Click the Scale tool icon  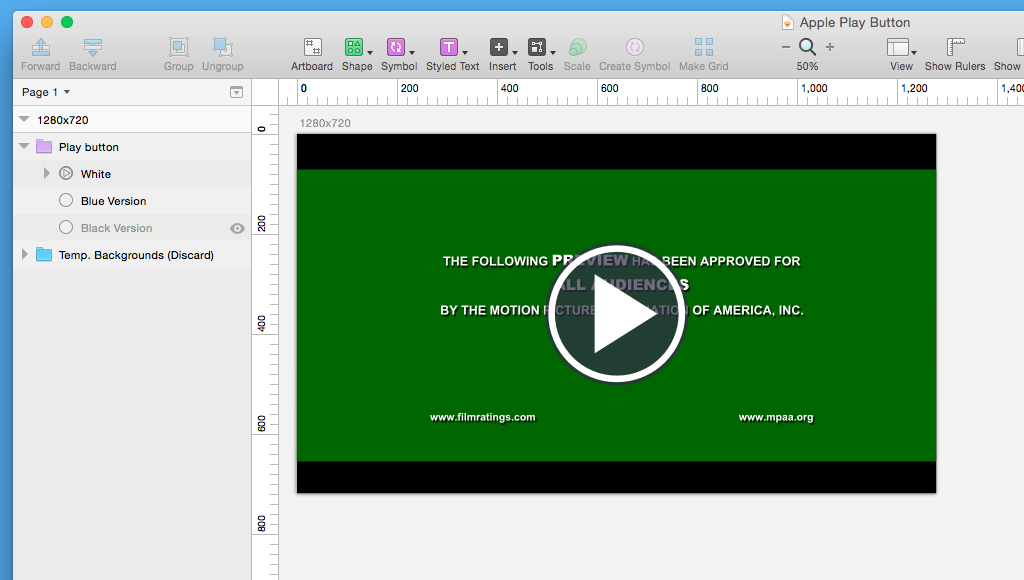[577, 47]
